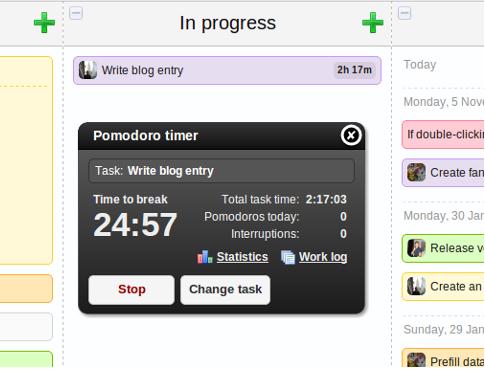Click avatar on Write blog entry card

tap(88, 70)
